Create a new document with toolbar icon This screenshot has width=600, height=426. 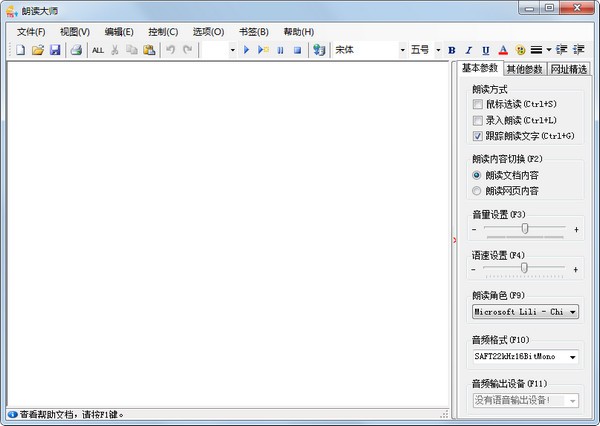20,50
